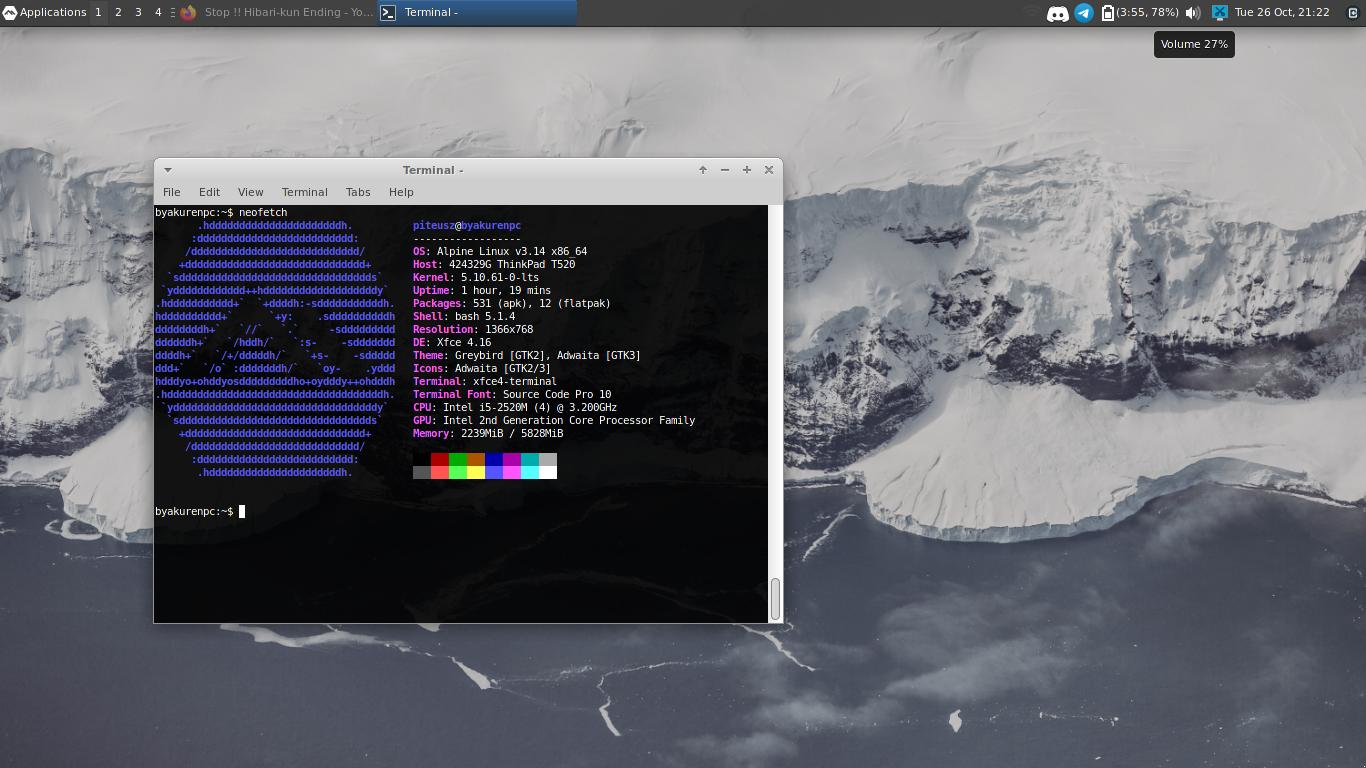The height and width of the screenshot is (768, 1366).
Task: Click the 'Terminal: xfce4-terminal' line
Action: pyautogui.click(x=485, y=382)
